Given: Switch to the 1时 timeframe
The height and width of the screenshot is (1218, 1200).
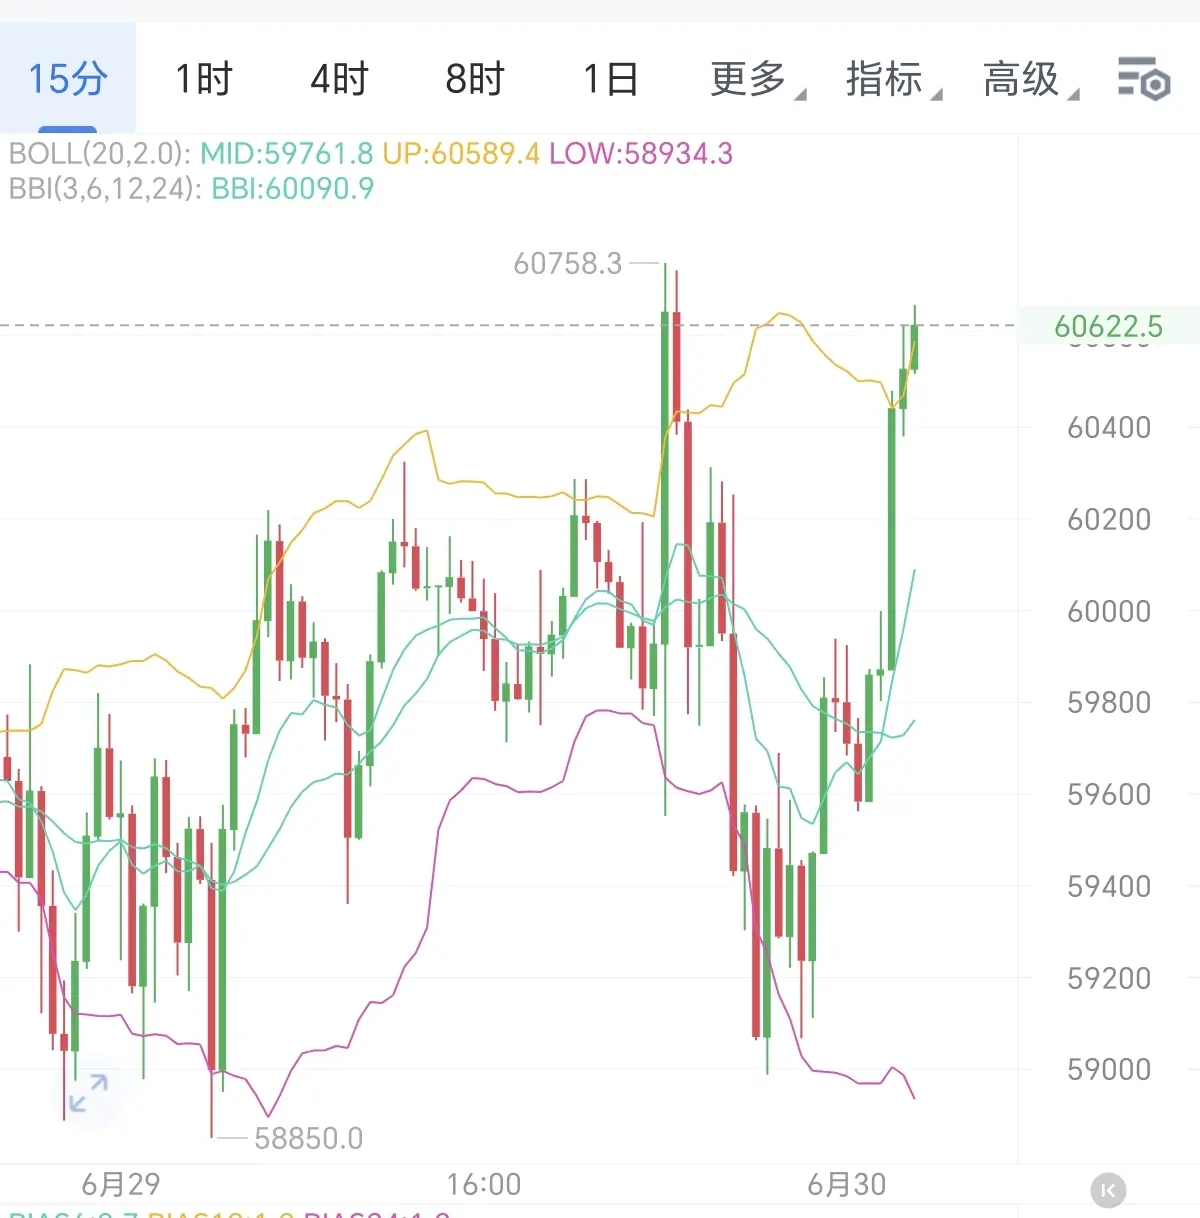Looking at the screenshot, I should (x=204, y=78).
